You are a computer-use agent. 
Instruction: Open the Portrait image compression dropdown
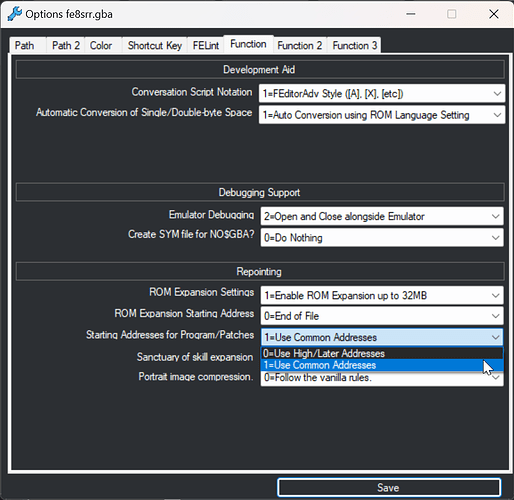[x=382, y=378]
